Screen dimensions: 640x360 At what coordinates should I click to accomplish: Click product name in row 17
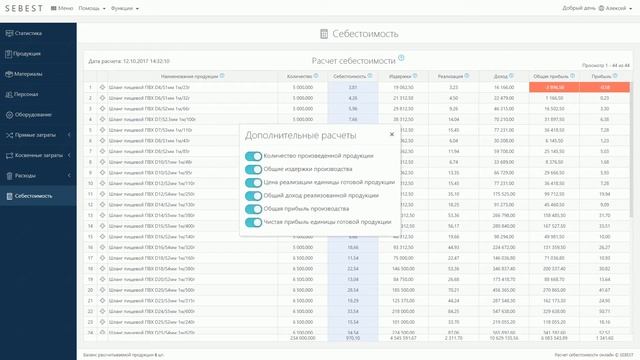151,258
